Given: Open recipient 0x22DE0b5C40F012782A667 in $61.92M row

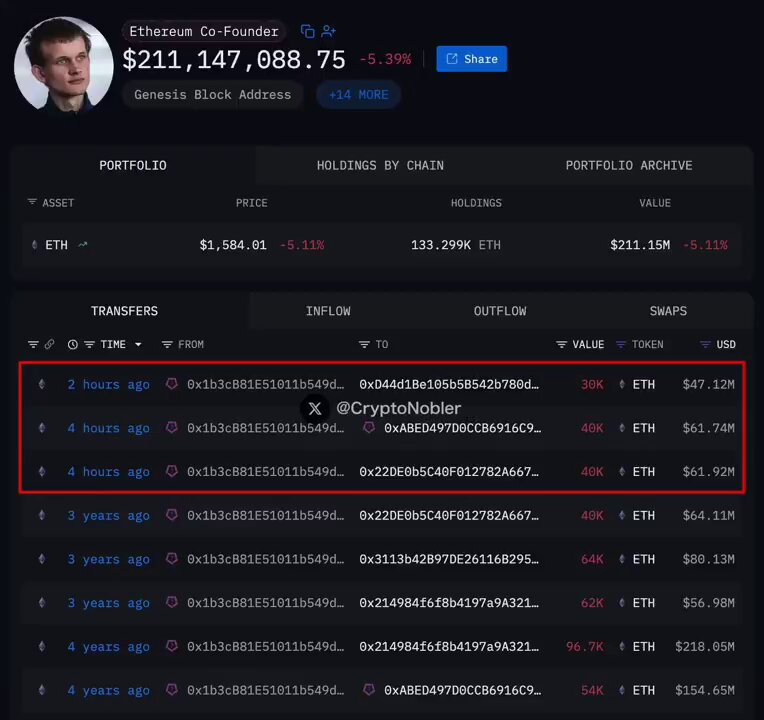Looking at the screenshot, I should click(x=449, y=472).
